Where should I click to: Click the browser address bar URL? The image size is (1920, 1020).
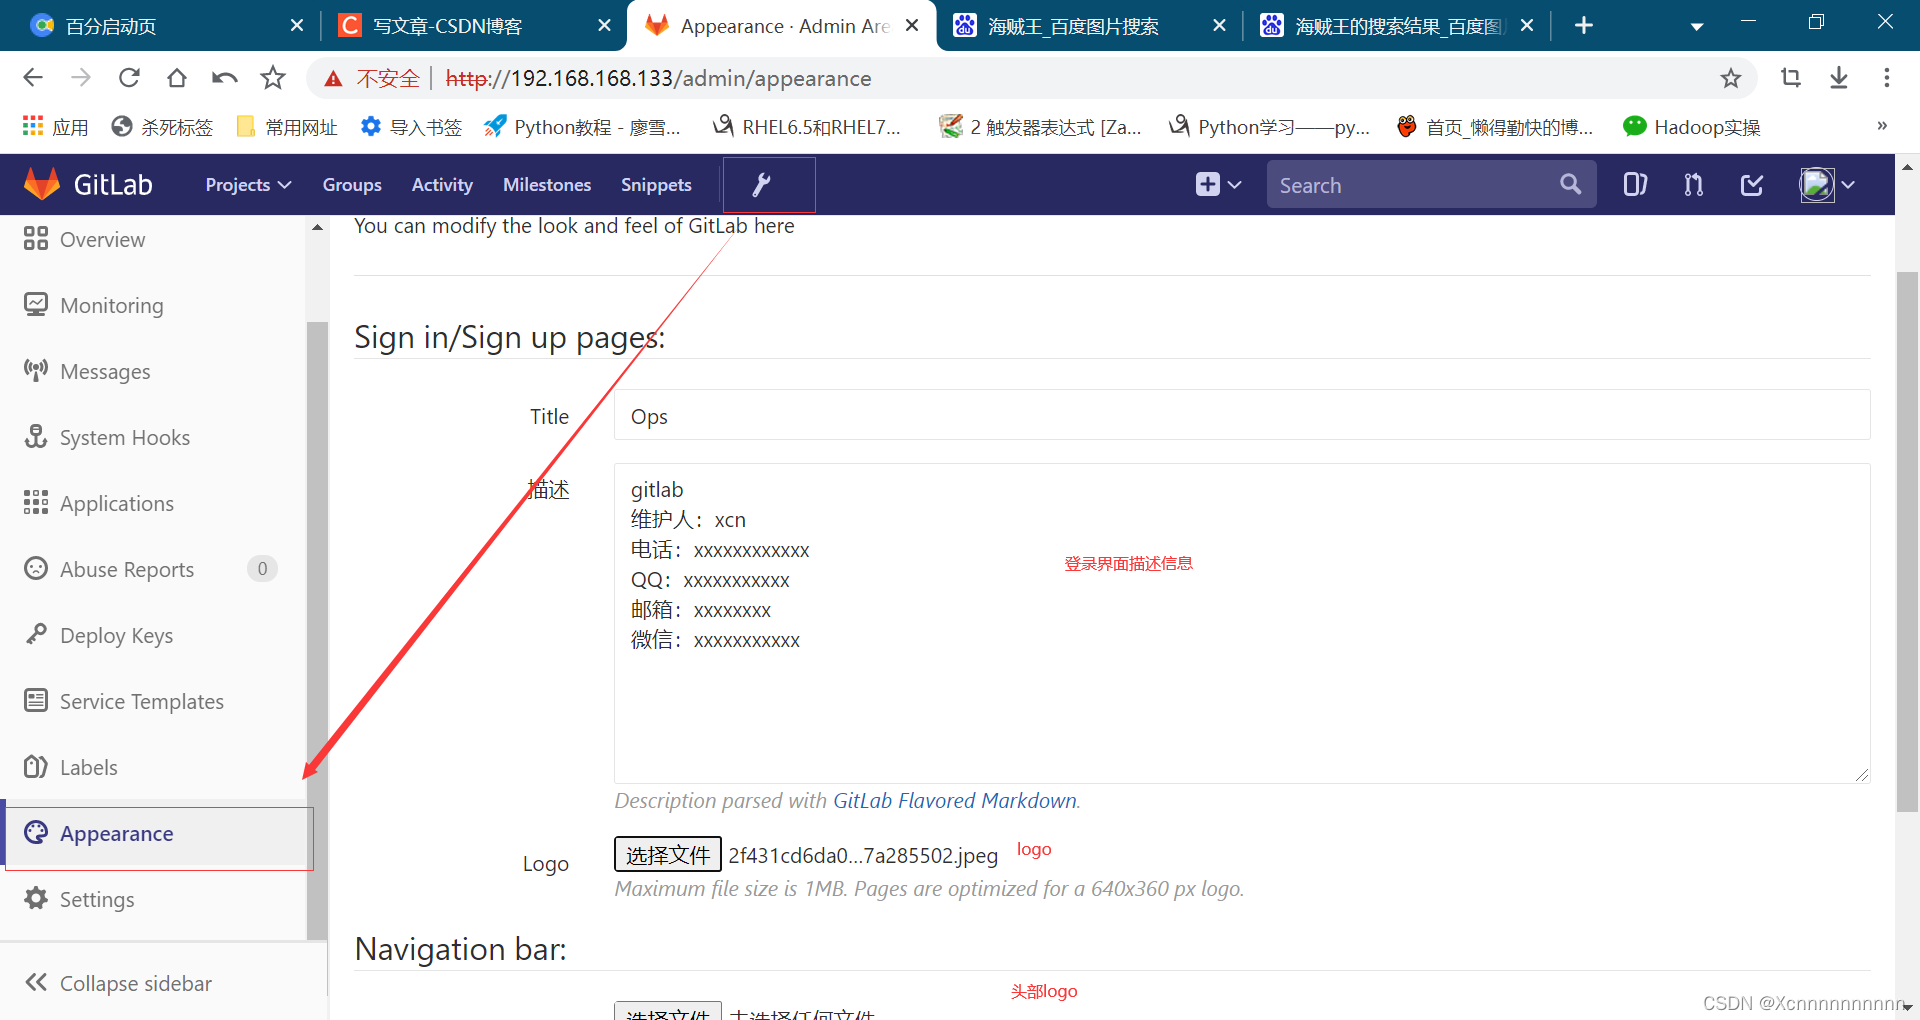click(658, 78)
